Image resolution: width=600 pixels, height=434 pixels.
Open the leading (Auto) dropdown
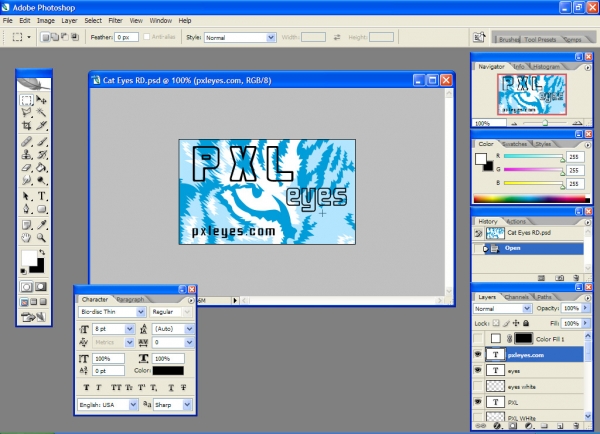pyautogui.click(x=189, y=329)
